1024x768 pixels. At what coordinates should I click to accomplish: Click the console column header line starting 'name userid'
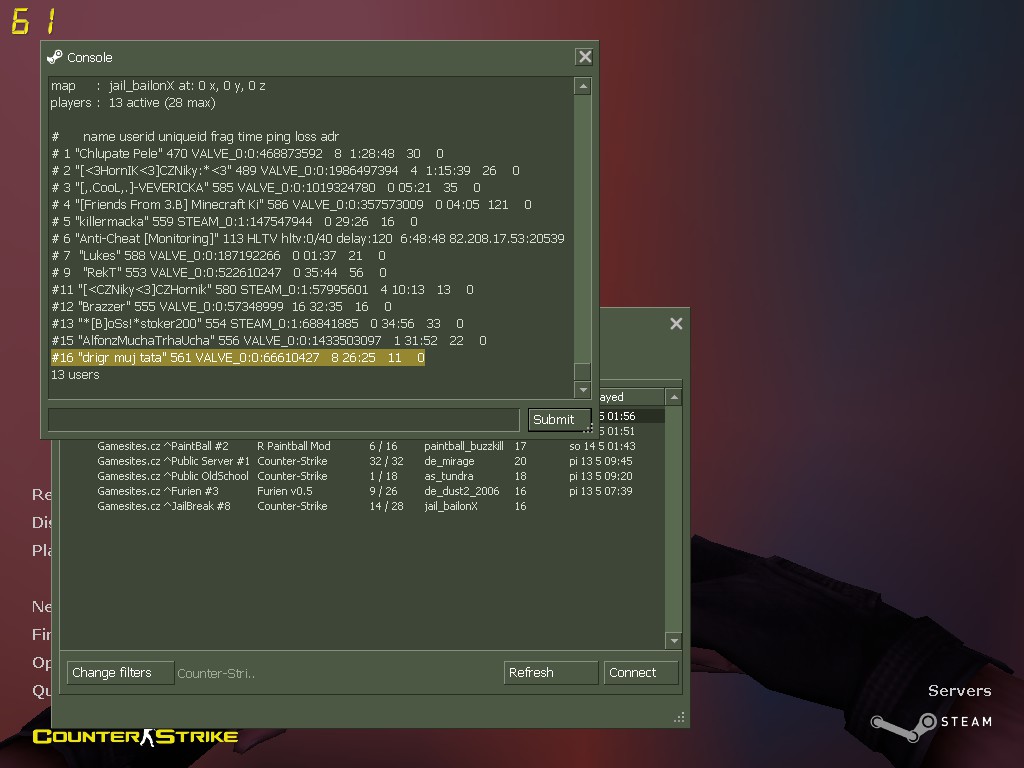195,137
